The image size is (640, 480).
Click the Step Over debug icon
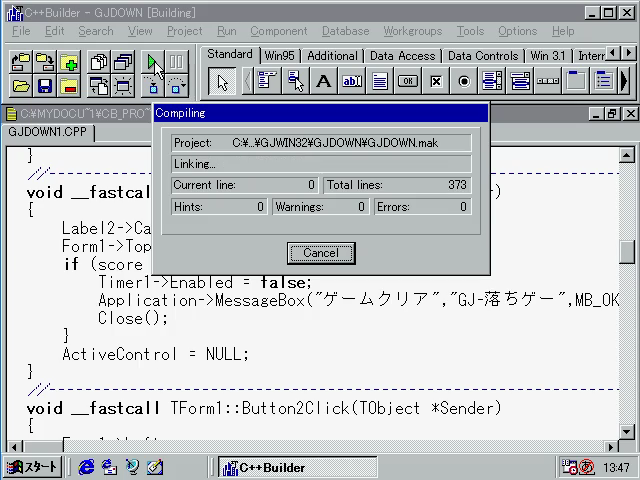tap(176, 86)
